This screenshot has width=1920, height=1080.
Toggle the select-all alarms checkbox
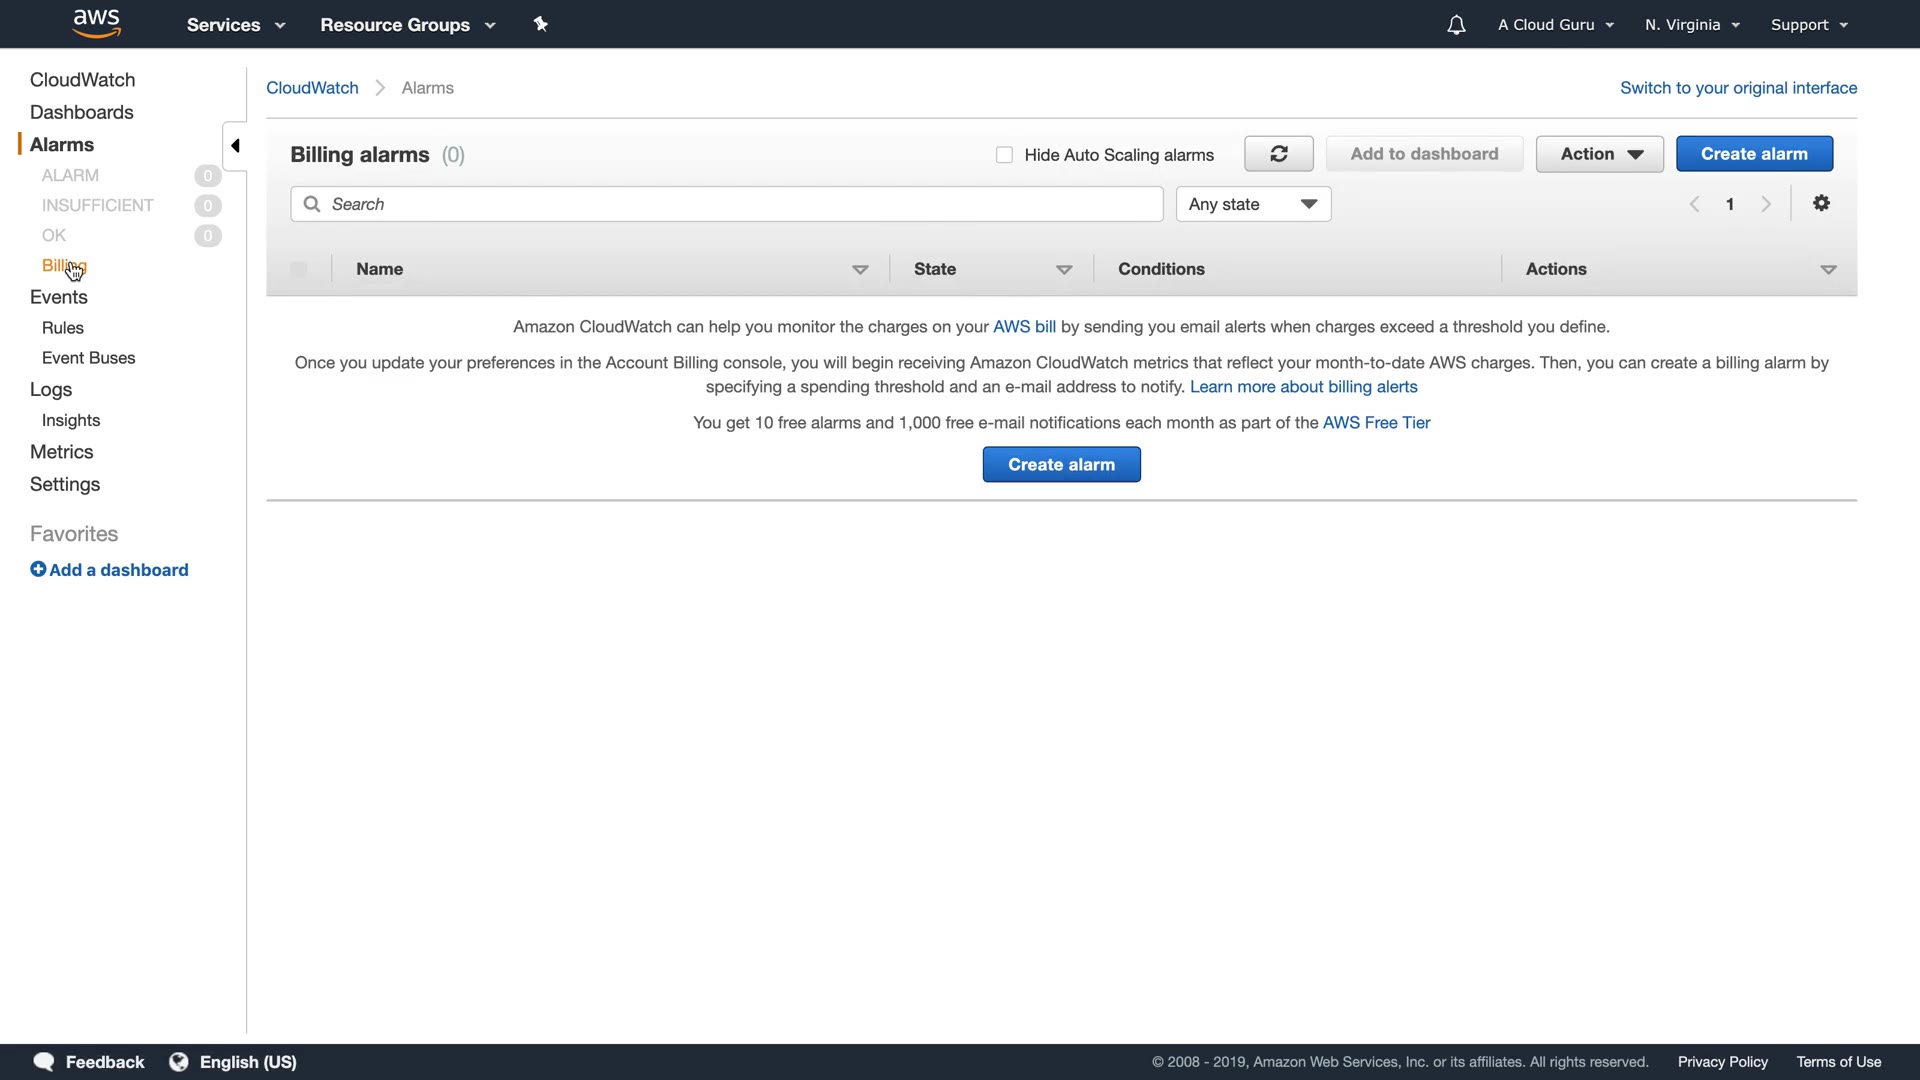coord(299,269)
